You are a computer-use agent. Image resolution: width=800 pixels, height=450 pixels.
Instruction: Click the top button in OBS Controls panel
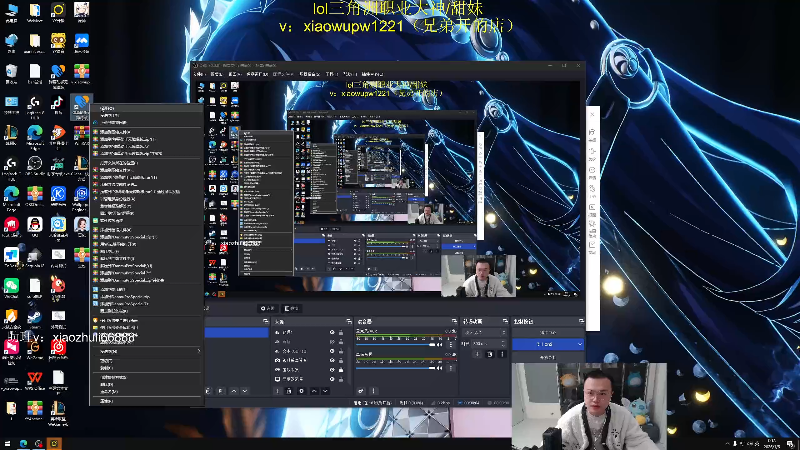[x=548, y=333]
